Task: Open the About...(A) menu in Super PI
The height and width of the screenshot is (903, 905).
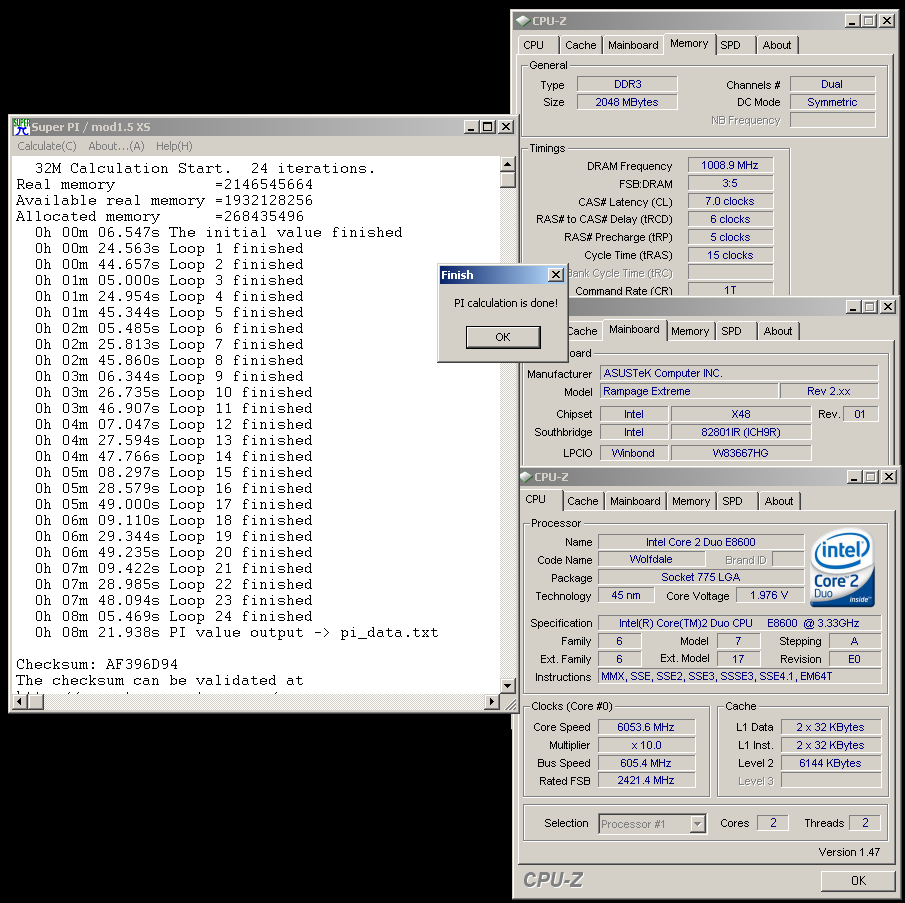Action: [x=116, y=146]
